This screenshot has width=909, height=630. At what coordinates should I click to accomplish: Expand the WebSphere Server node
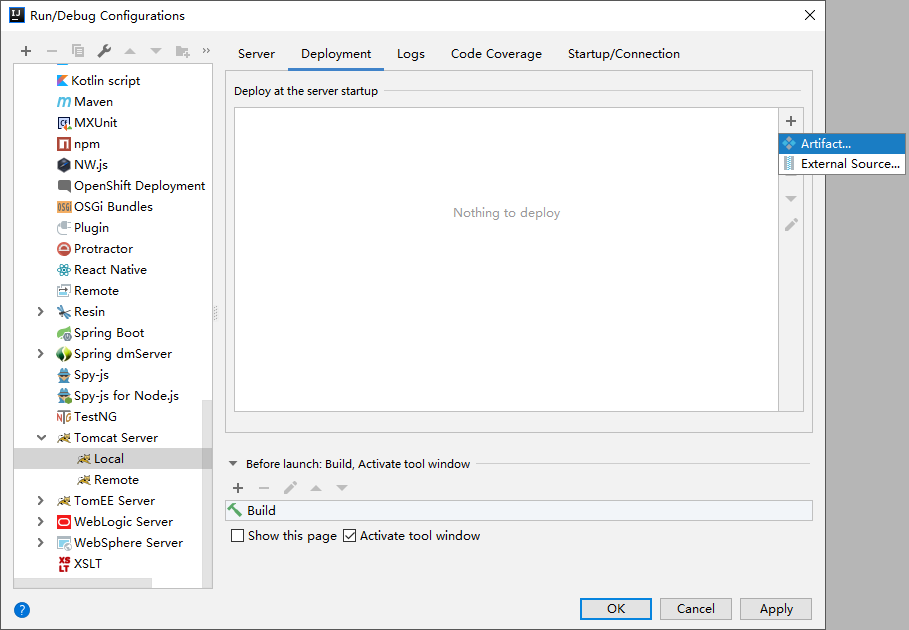coord(41,542)
